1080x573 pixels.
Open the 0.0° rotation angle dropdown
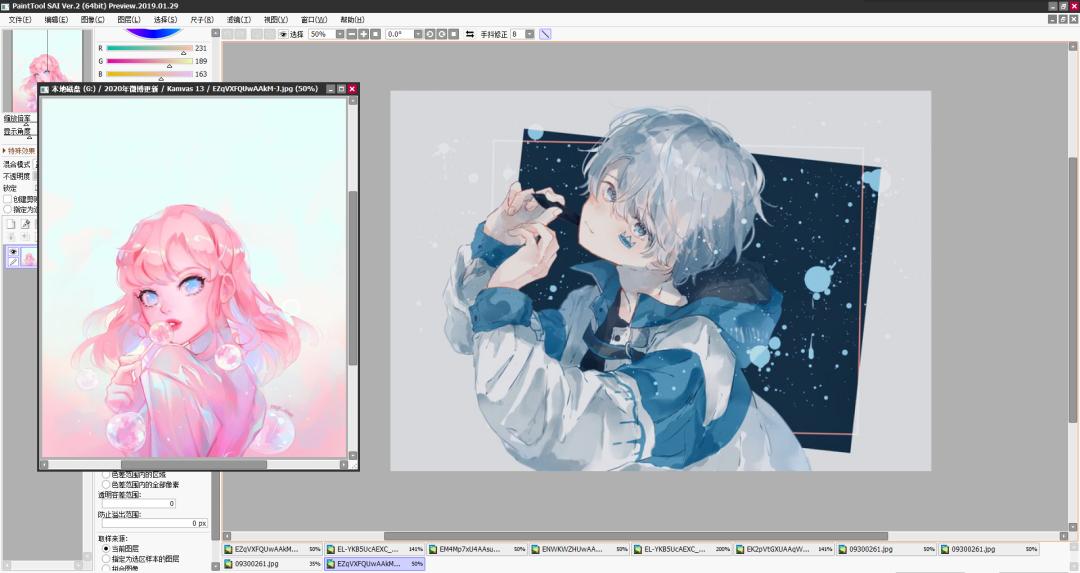point(417,34)
